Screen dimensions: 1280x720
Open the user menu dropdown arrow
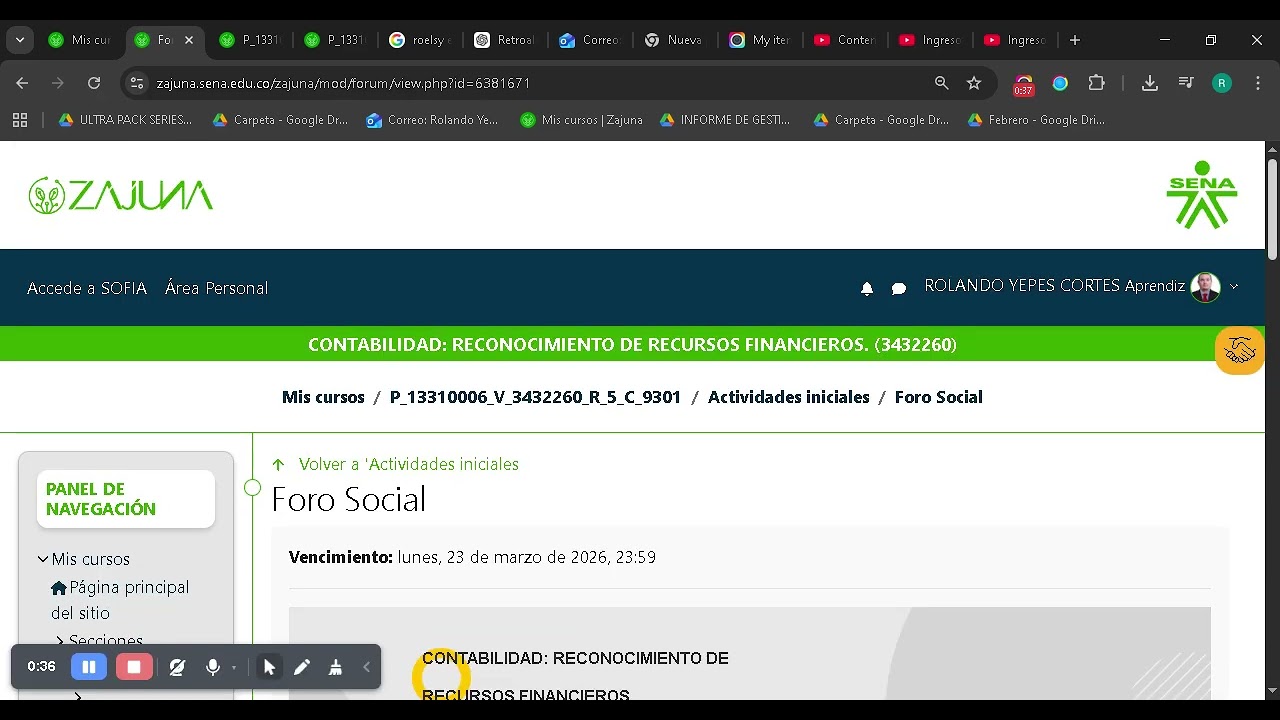pos(1234,286)
